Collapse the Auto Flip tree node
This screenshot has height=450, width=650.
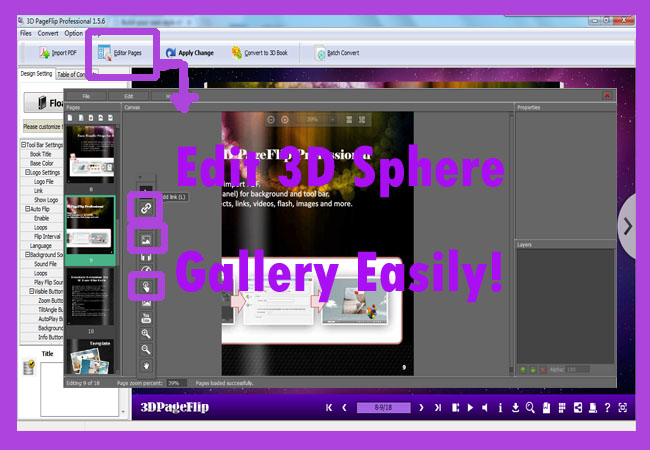(27, 208)
